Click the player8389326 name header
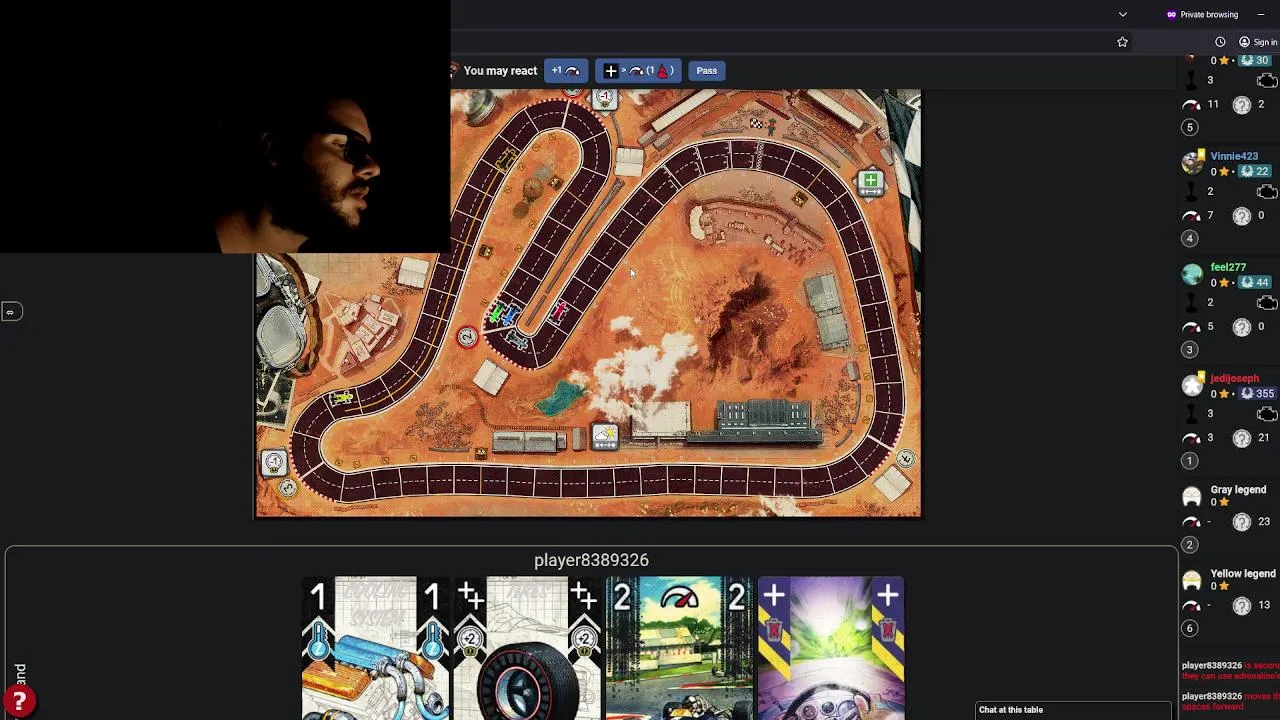This screenshot has height=720, width=1280. (591, 560)
